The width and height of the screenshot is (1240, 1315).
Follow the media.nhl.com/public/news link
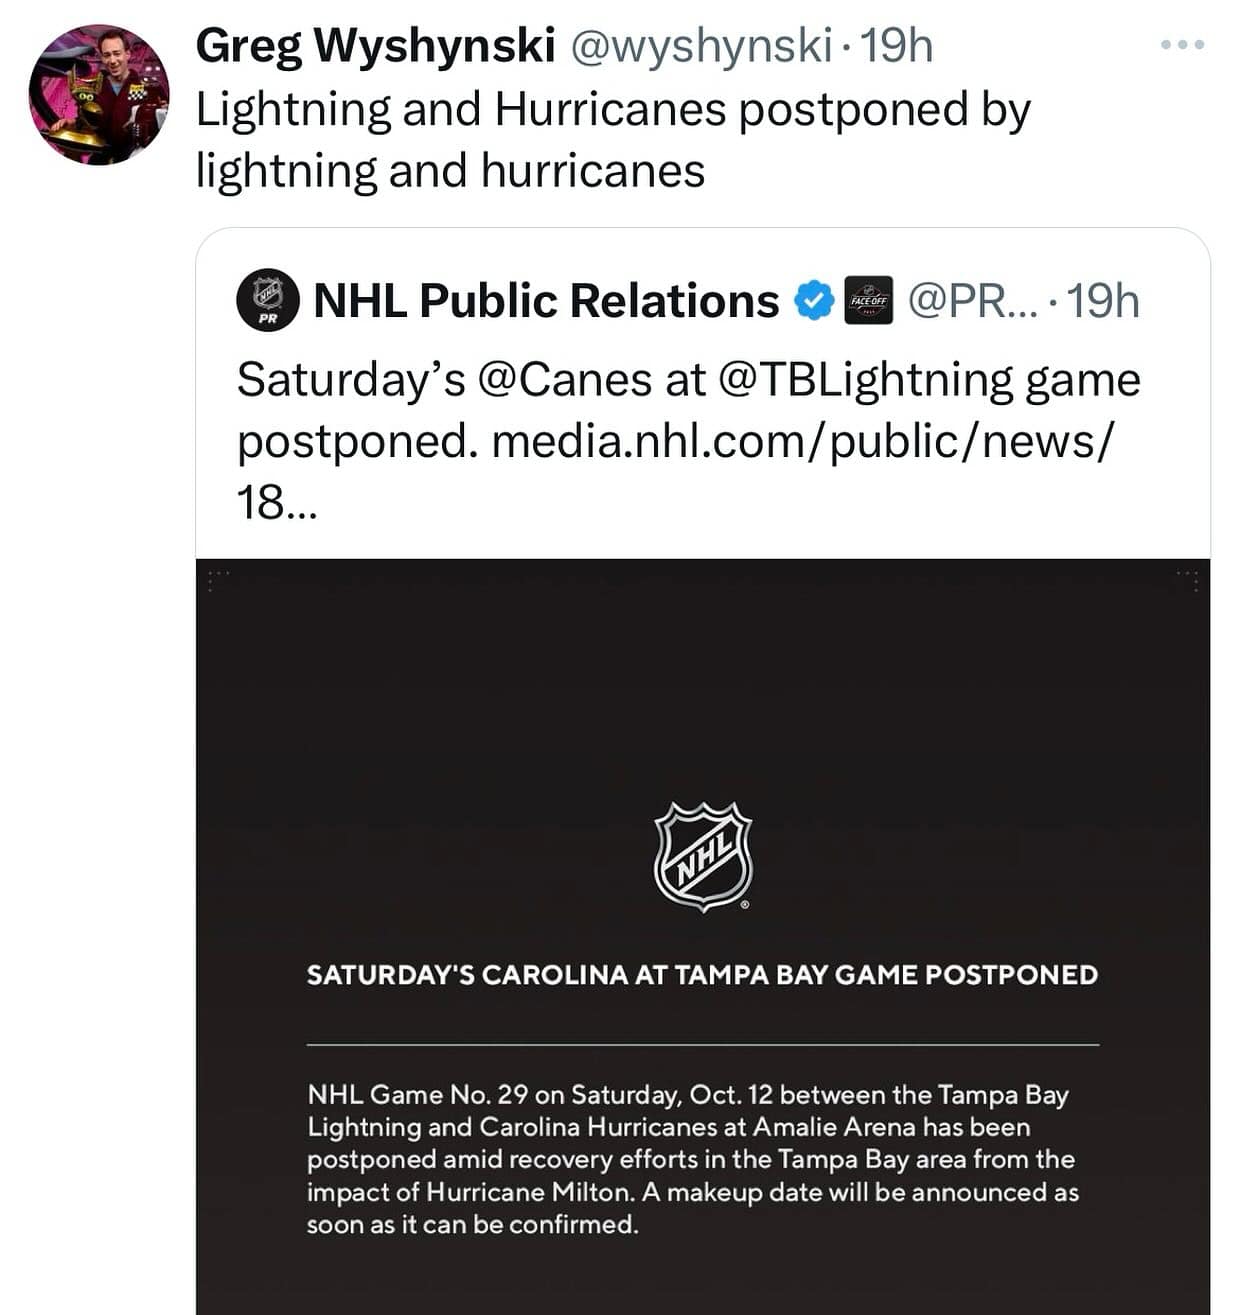click(800, 442)
